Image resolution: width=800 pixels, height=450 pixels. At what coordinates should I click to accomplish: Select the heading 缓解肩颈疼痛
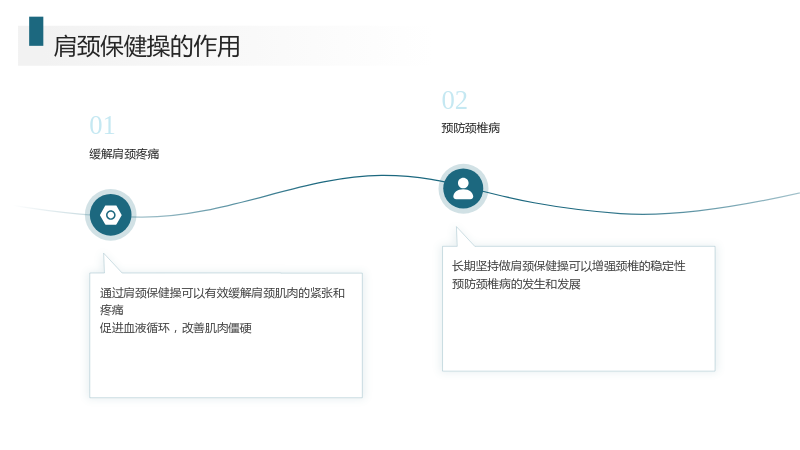(124, 154)
